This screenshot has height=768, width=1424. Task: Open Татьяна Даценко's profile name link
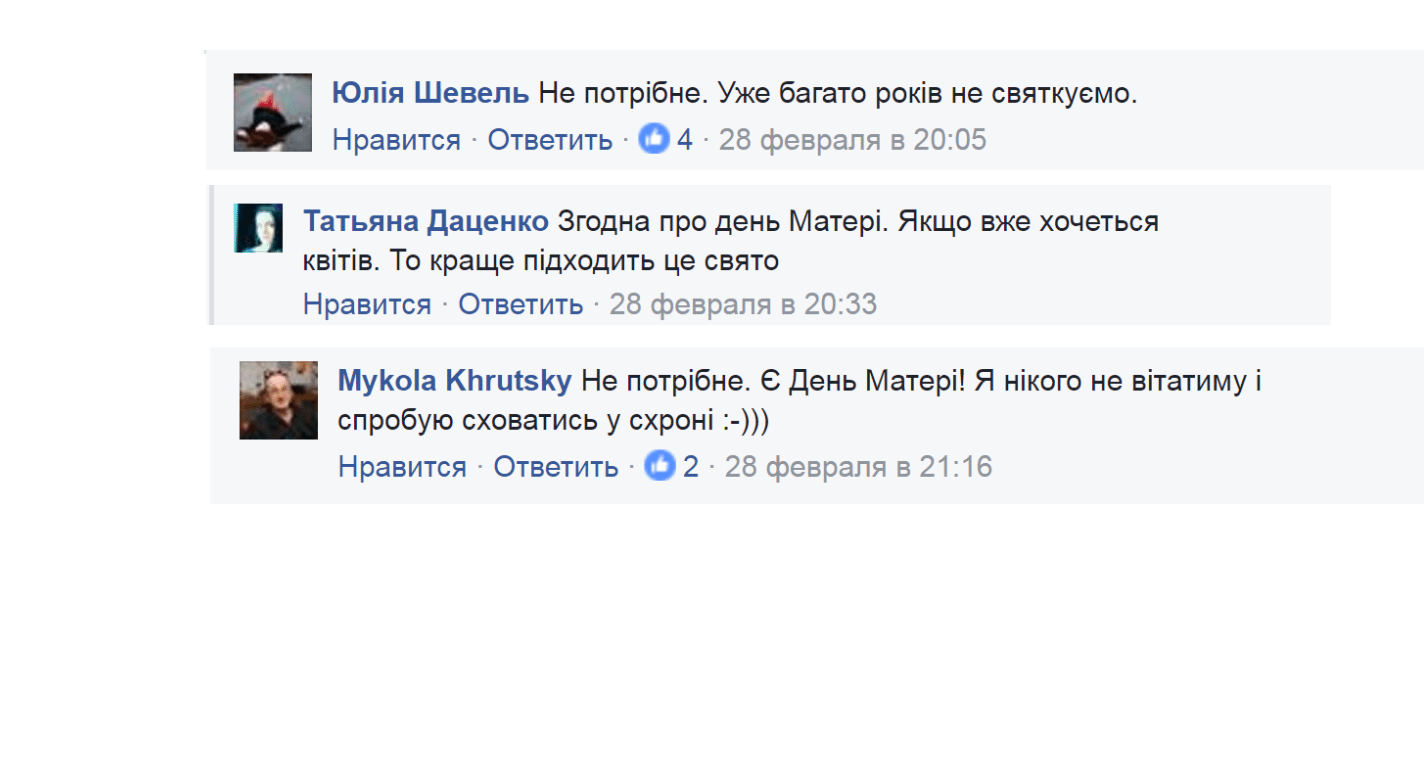(x=426, y=220)
